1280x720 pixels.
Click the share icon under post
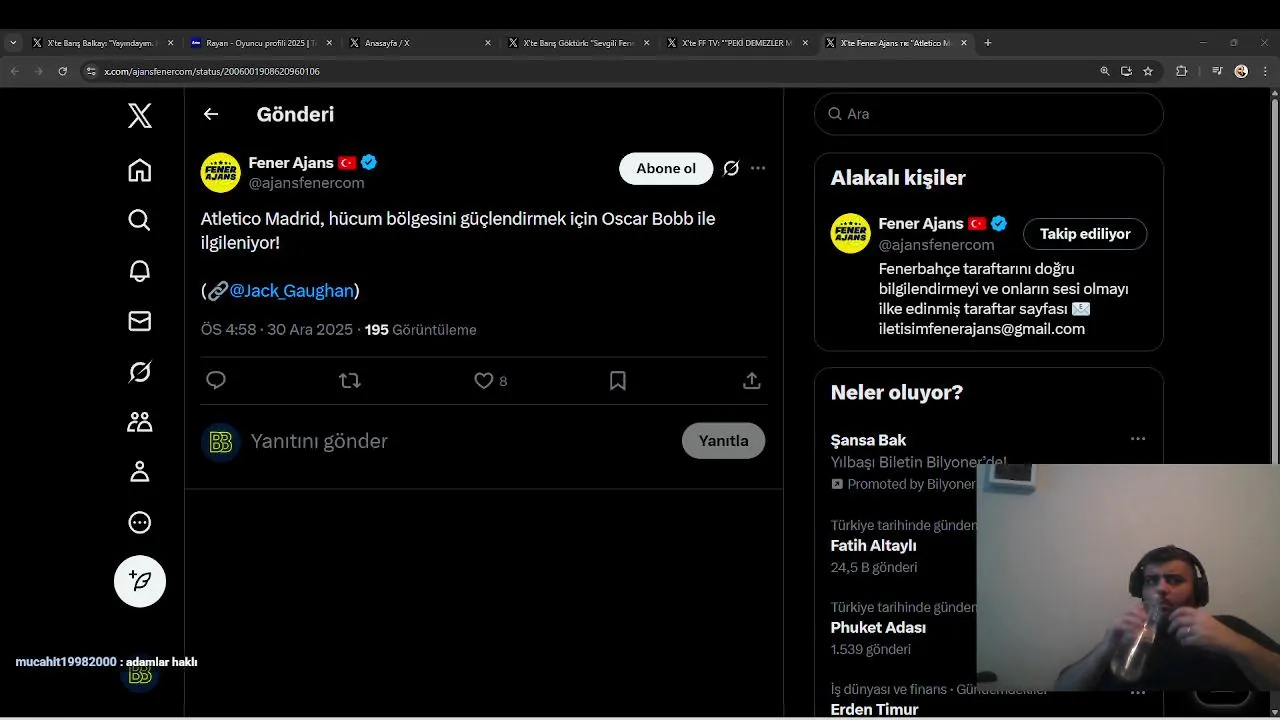(x=752, y=380)
